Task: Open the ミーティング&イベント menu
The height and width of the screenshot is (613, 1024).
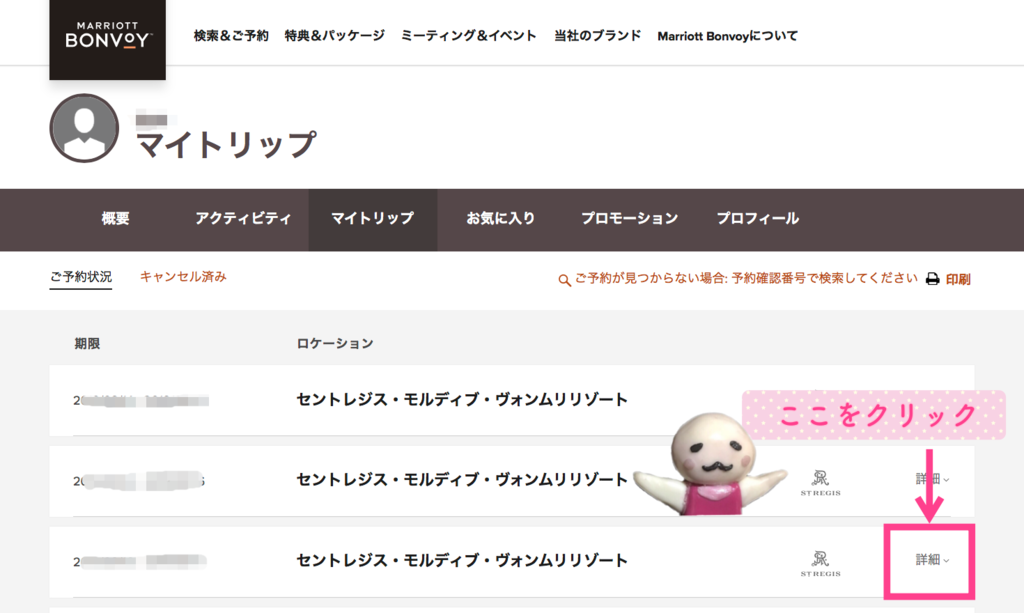Action: tap(468, 36)
